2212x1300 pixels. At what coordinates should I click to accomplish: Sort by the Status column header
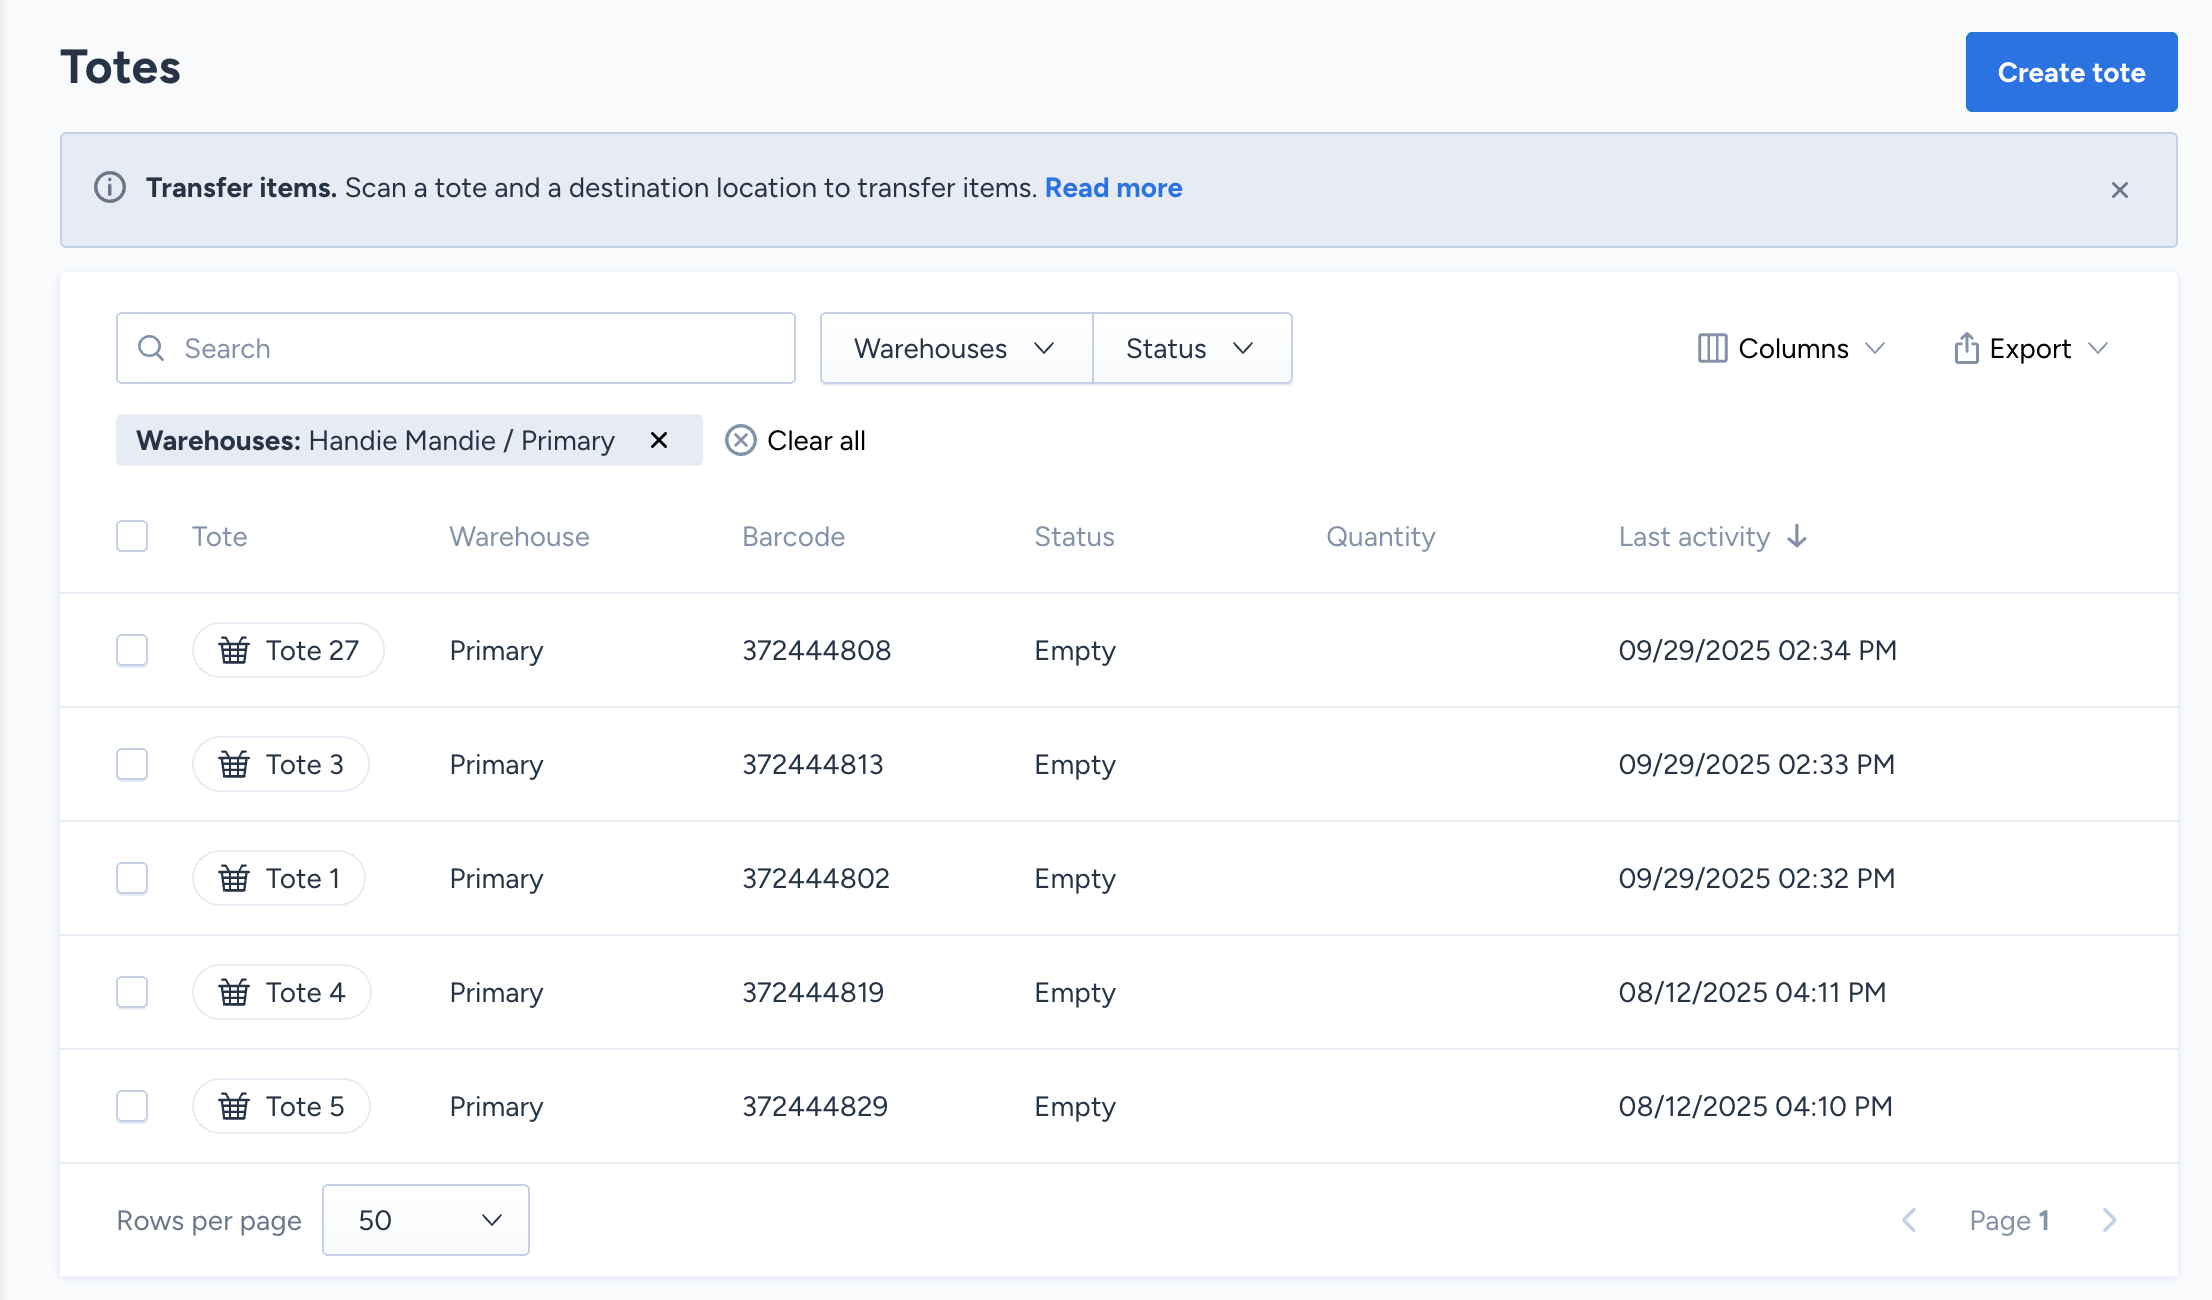pyautogui.click(x=1074, y=536)
